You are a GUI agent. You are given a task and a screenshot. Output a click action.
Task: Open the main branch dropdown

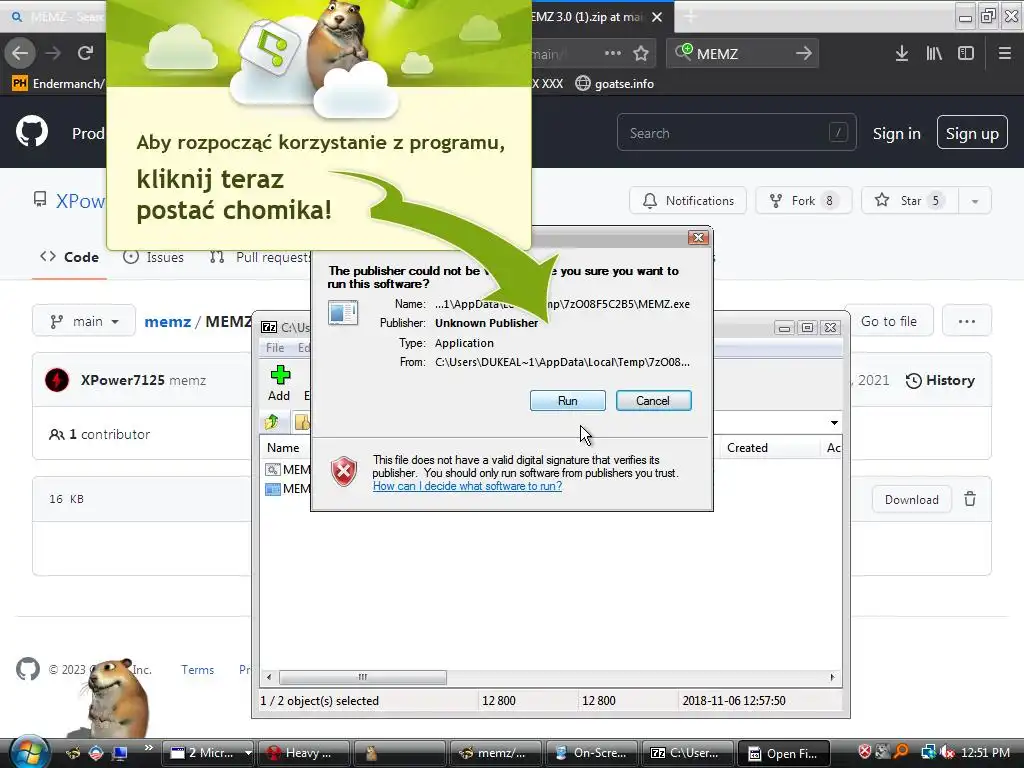click(84, 321)
